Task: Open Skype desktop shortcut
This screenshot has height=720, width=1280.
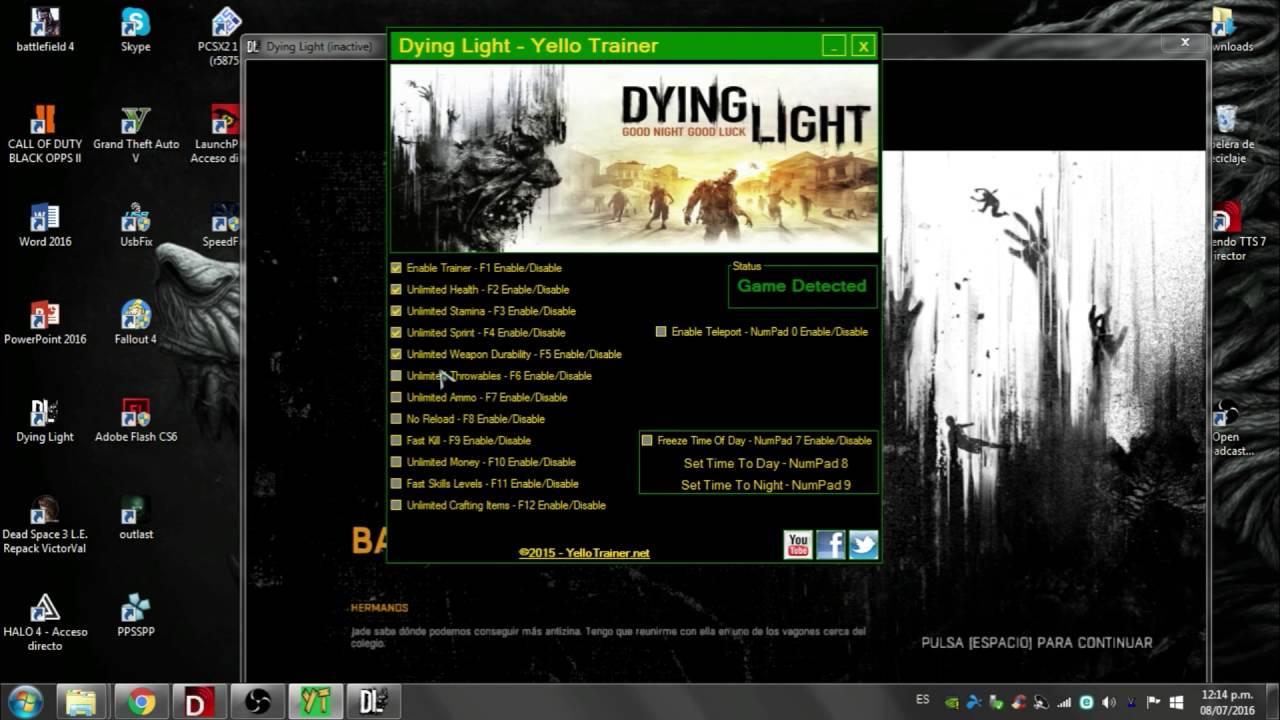Action: [136, 29]
